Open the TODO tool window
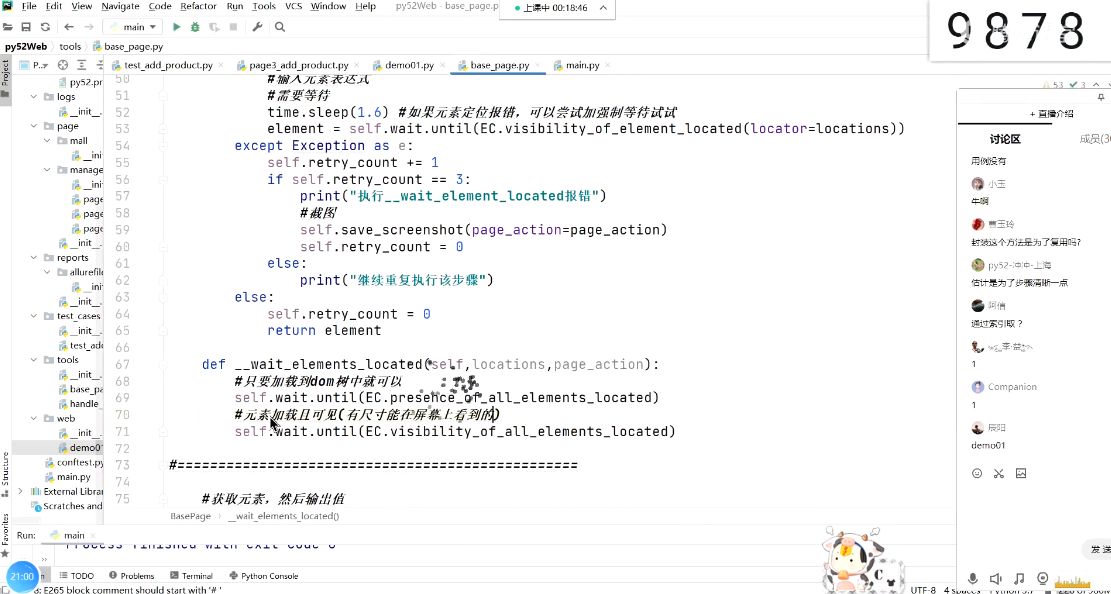This screenshot has width=1111, height=594. pyautogui.click(x=77, y=576)
